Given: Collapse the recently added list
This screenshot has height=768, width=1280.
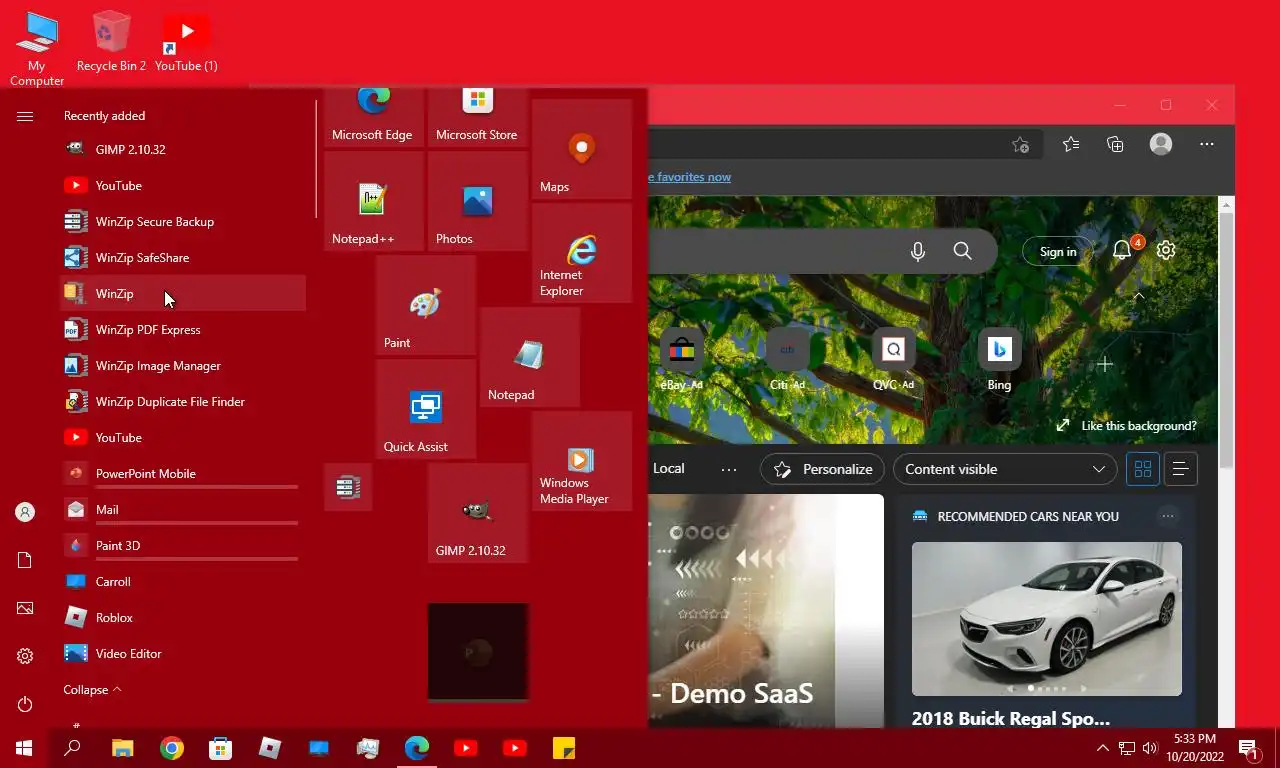Looking at the screenshot, I should [x=92, y=690].
